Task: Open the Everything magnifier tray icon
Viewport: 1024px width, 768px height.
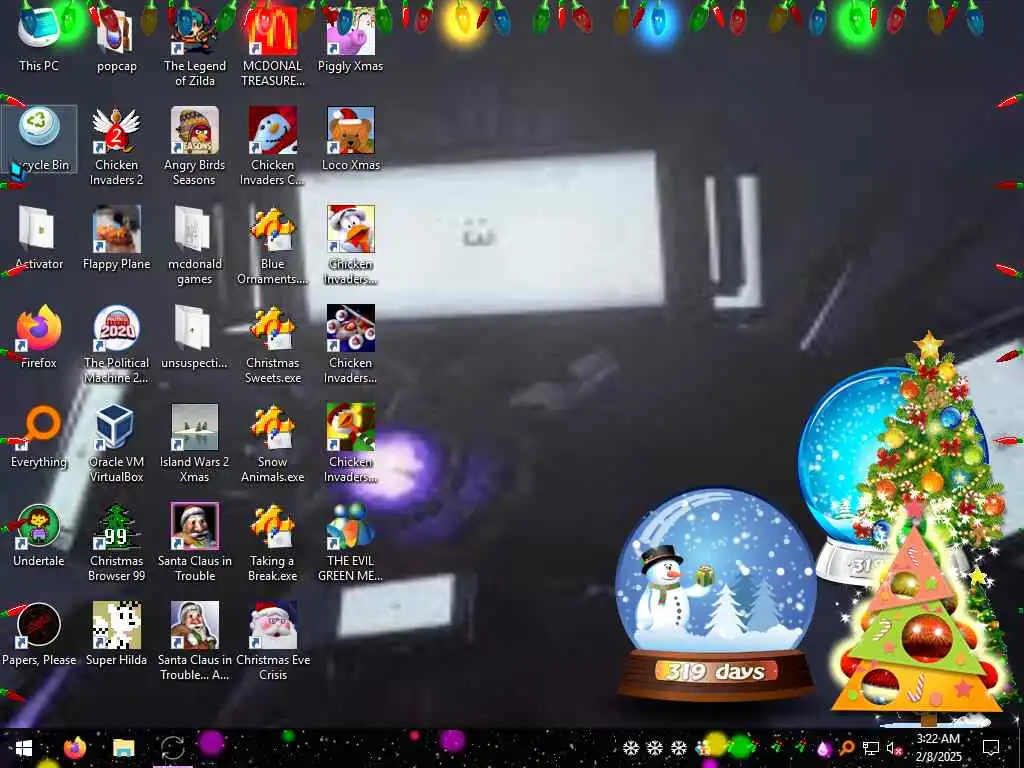Action: [847, 748]
